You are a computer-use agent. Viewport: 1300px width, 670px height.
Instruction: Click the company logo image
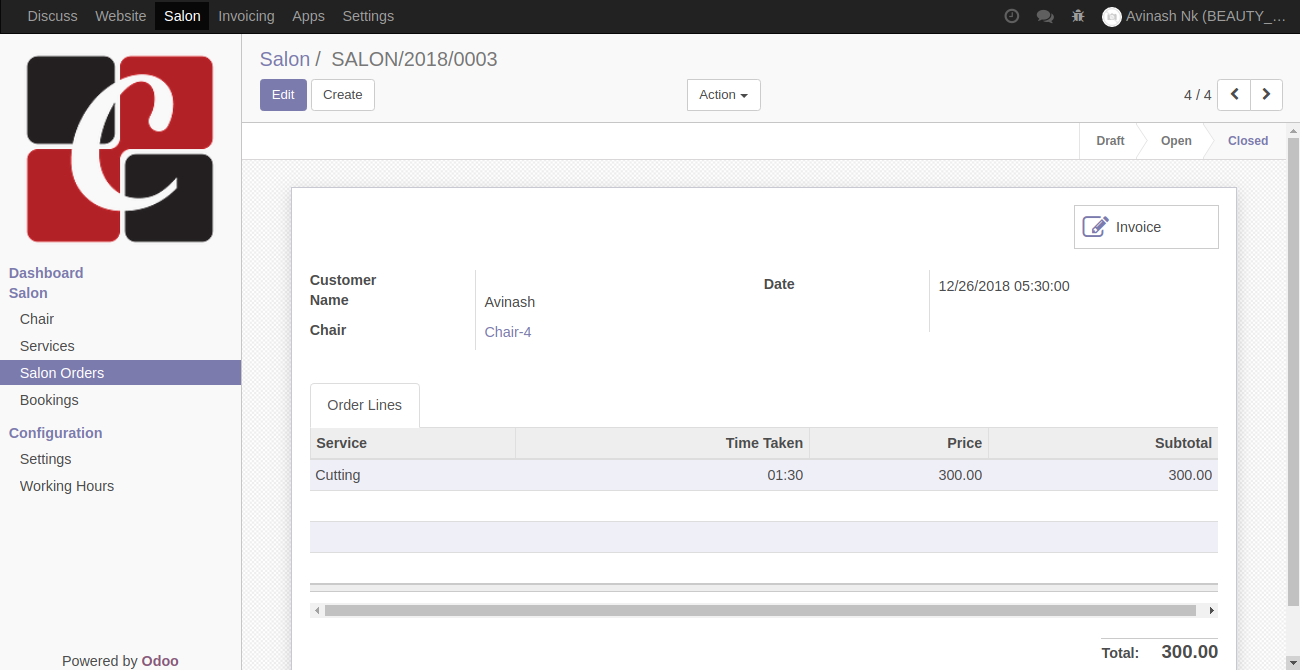(120, 148)
